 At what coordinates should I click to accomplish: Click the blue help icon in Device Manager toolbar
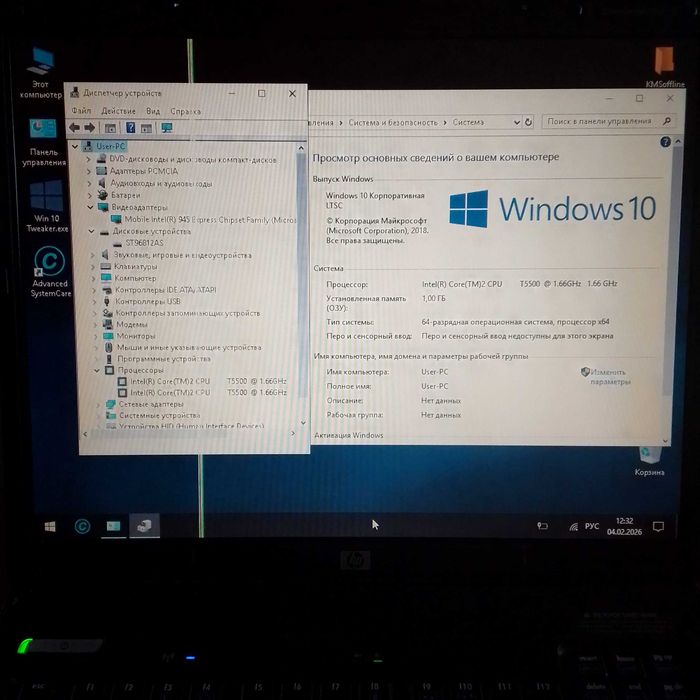tap(130, 128)
